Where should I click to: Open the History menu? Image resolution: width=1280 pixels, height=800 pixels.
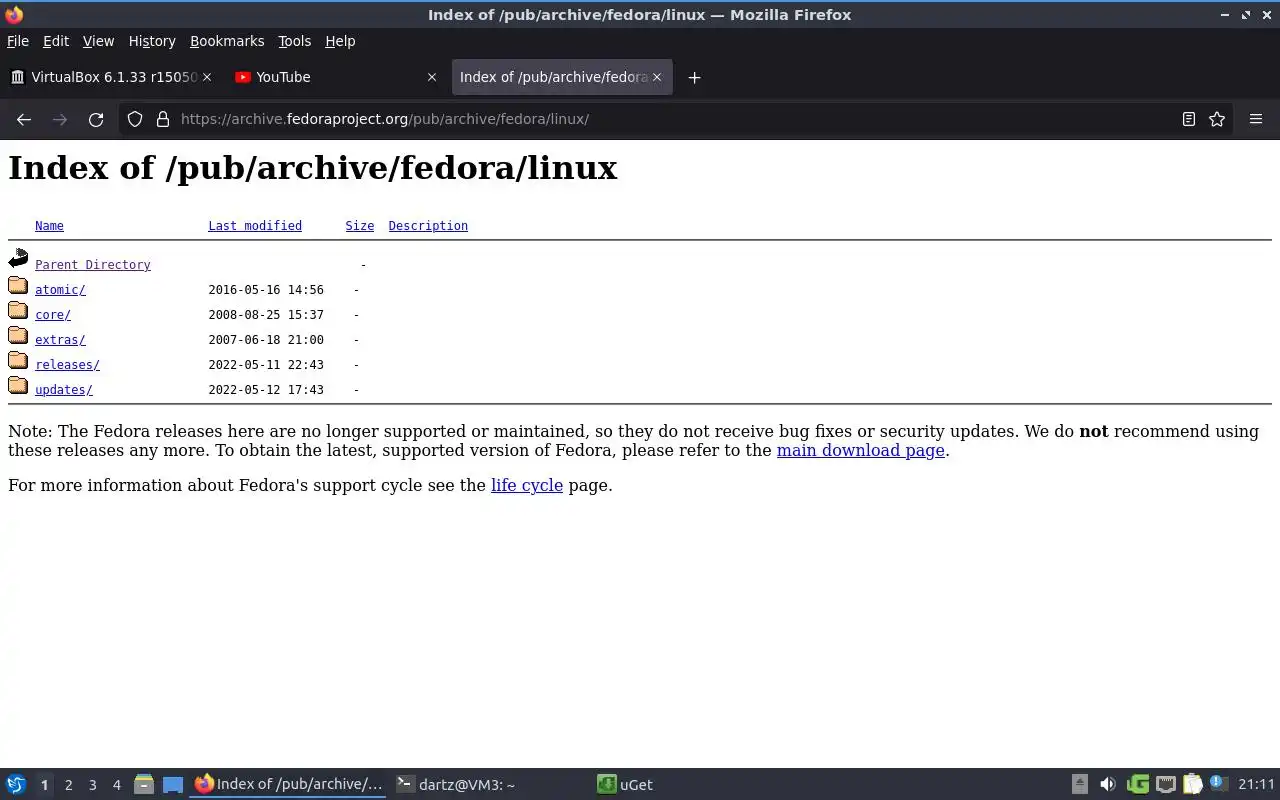152,41
